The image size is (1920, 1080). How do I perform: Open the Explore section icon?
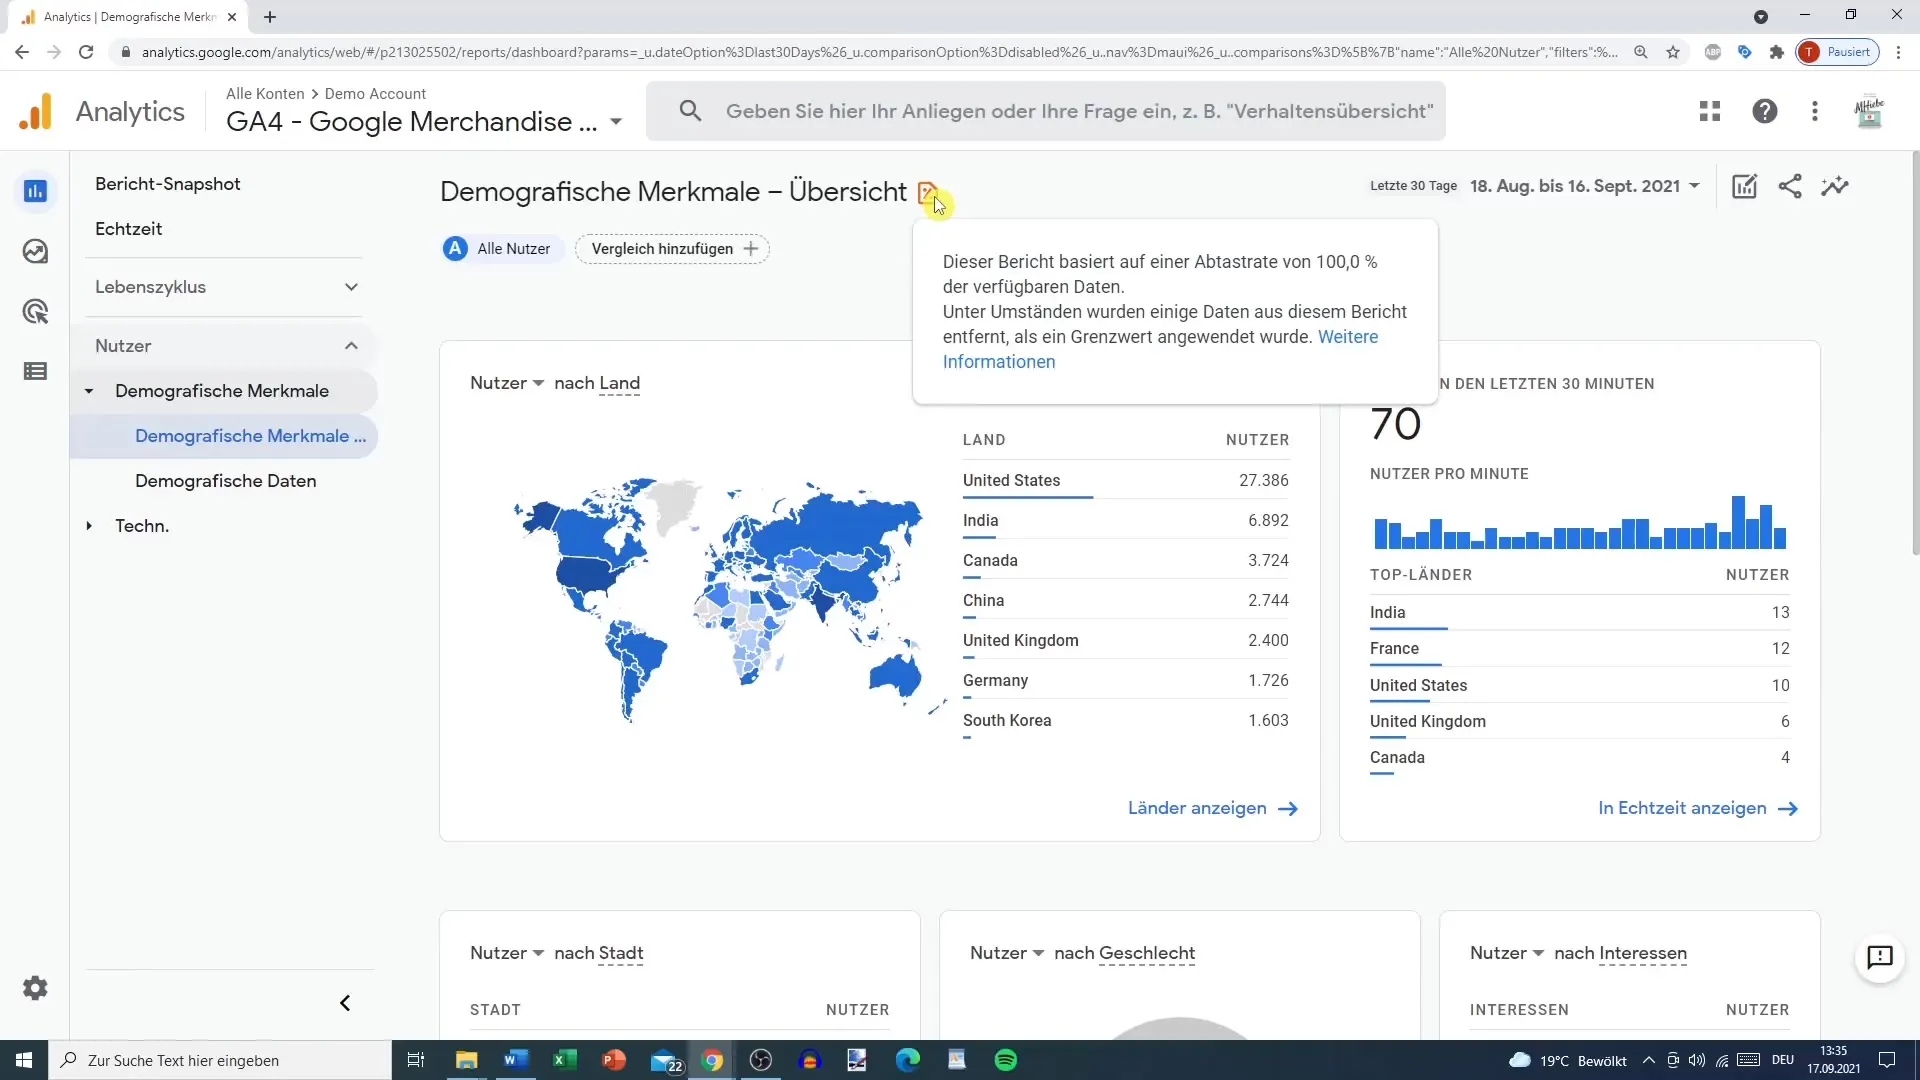[x=35, y=251]
